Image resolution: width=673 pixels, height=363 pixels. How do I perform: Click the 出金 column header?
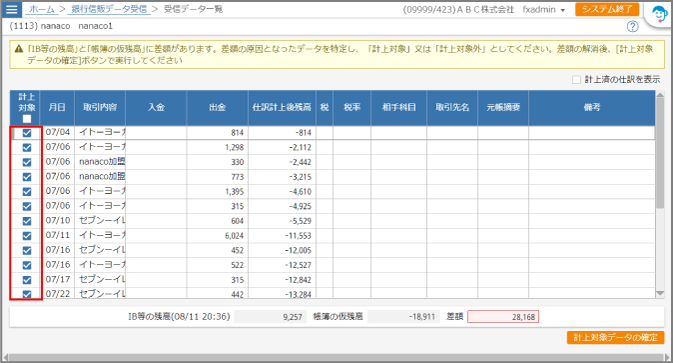tap(217, 108)
